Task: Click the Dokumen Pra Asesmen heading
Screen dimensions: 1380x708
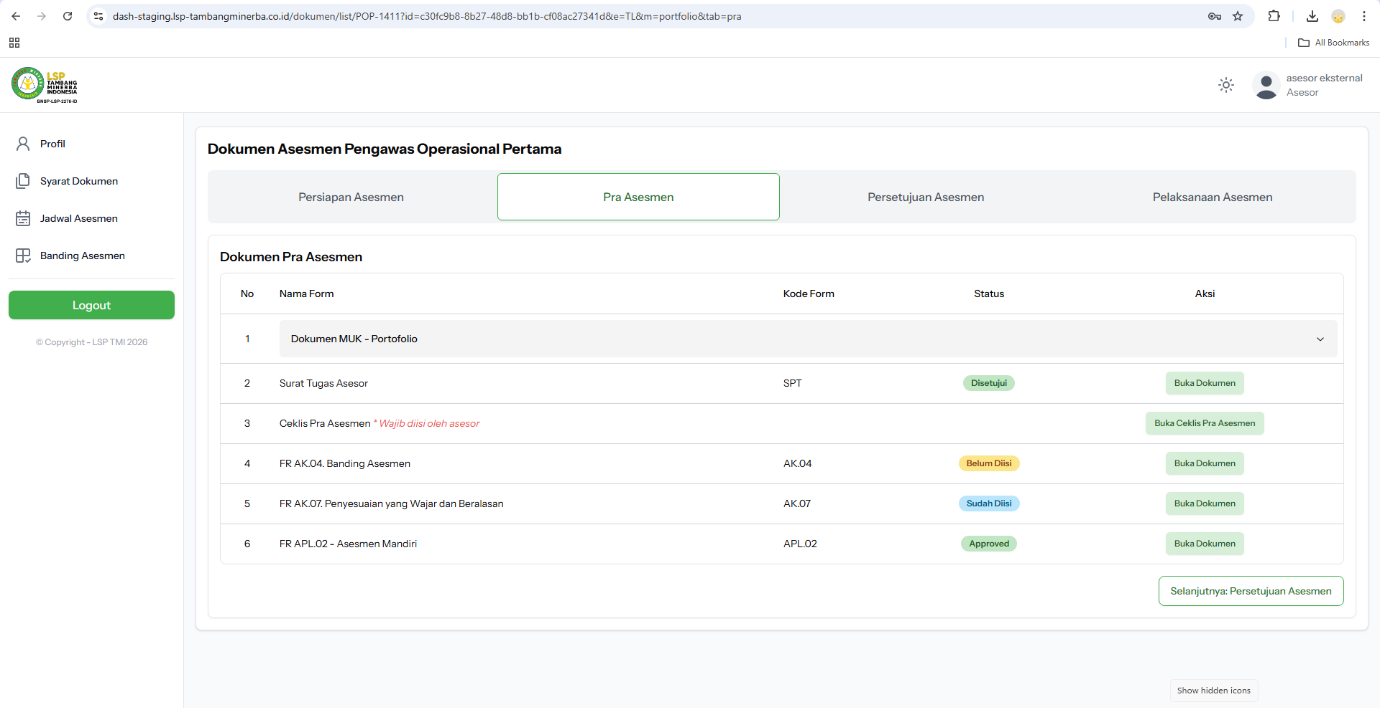Action: coord(291,257)
